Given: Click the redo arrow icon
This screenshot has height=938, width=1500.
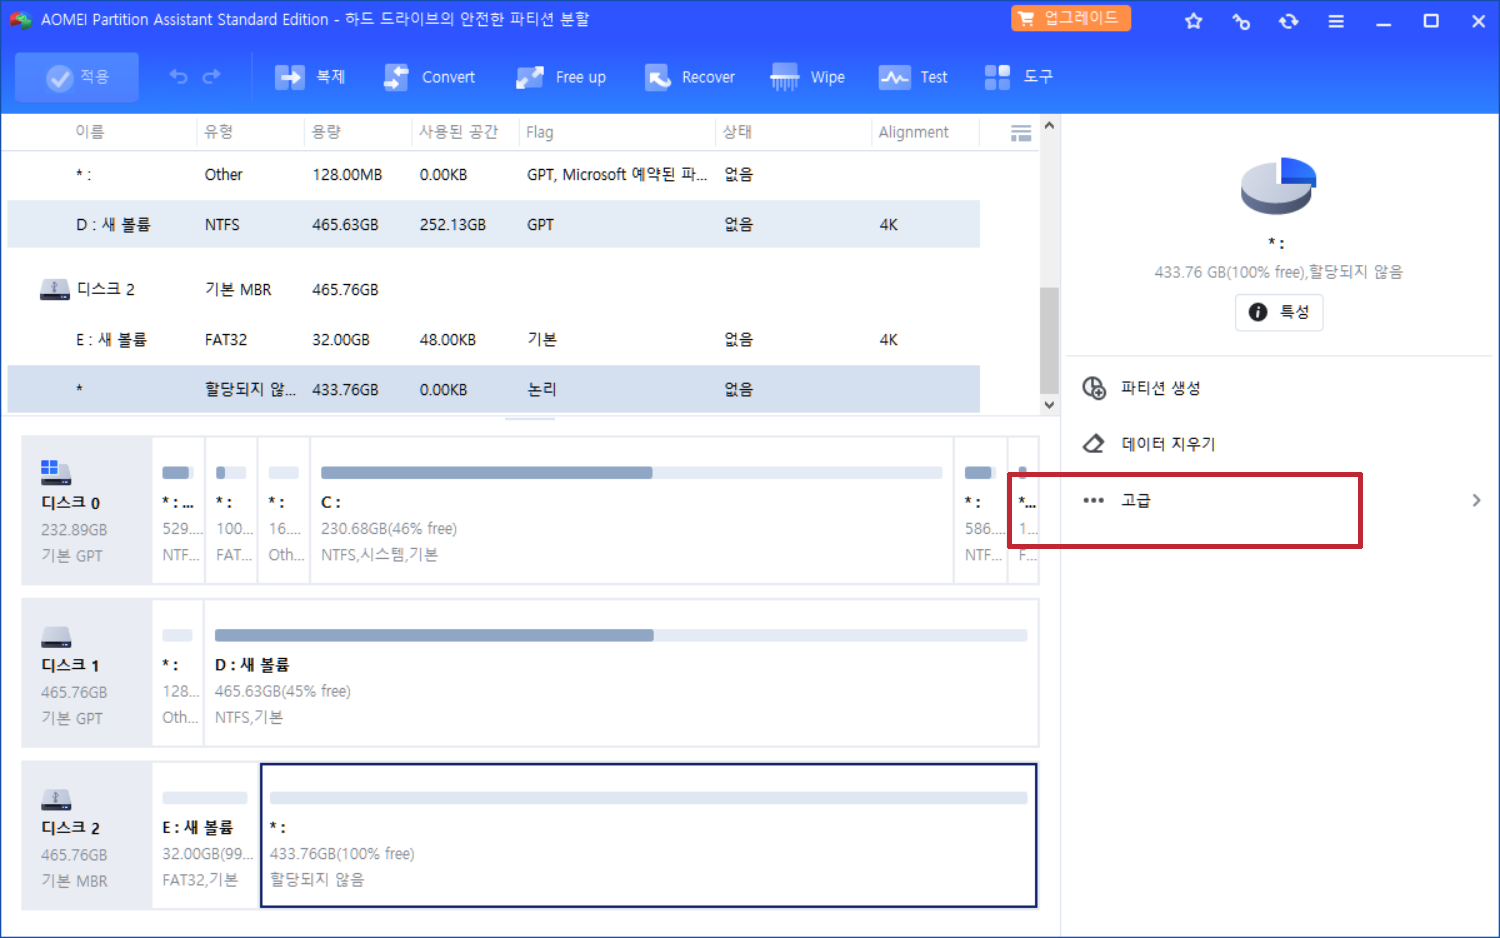Looking at the screenshot, I should [x=211, y=76].
